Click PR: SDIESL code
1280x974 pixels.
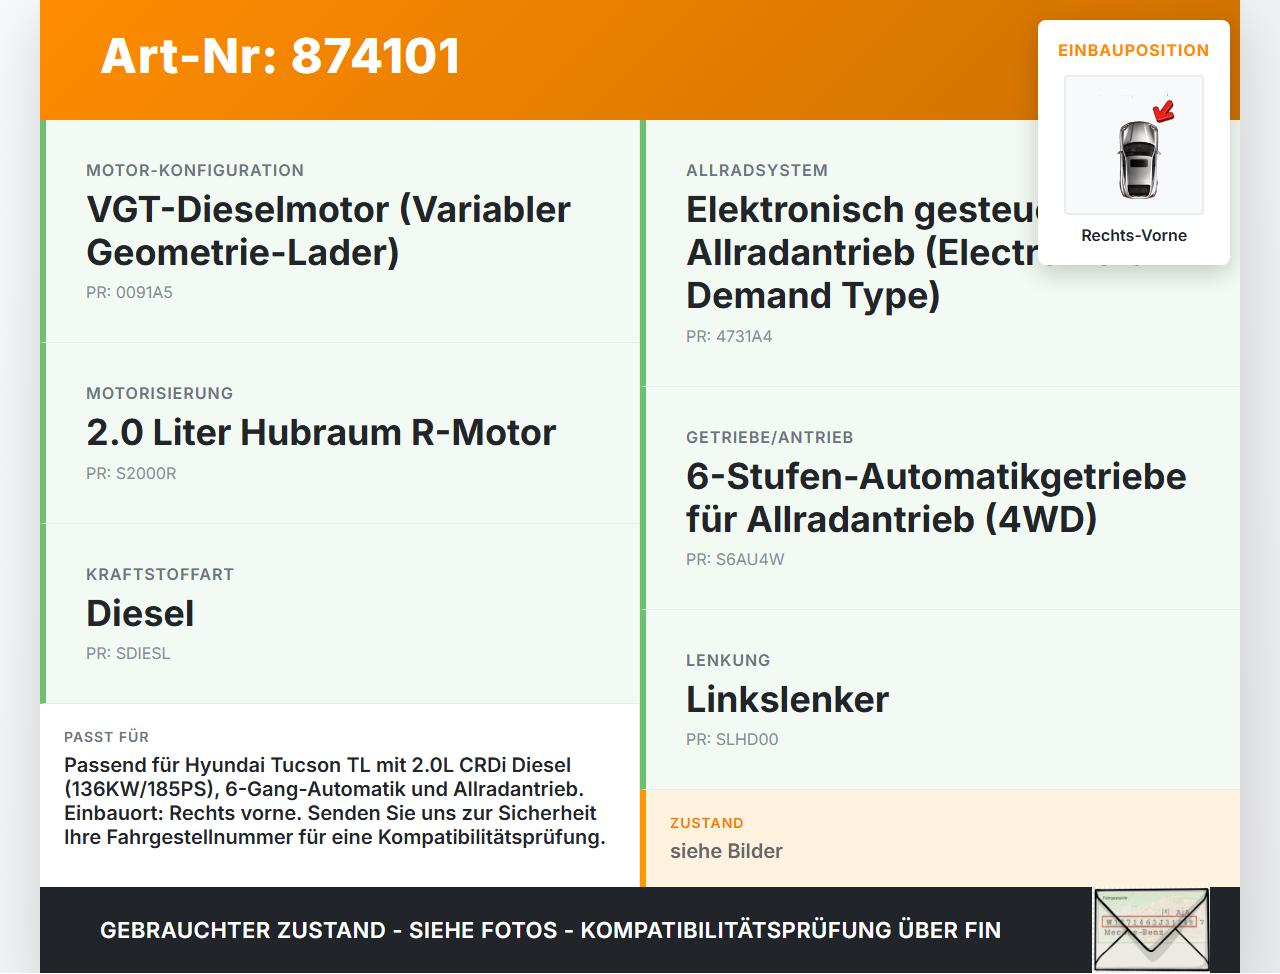pos(128,653)
